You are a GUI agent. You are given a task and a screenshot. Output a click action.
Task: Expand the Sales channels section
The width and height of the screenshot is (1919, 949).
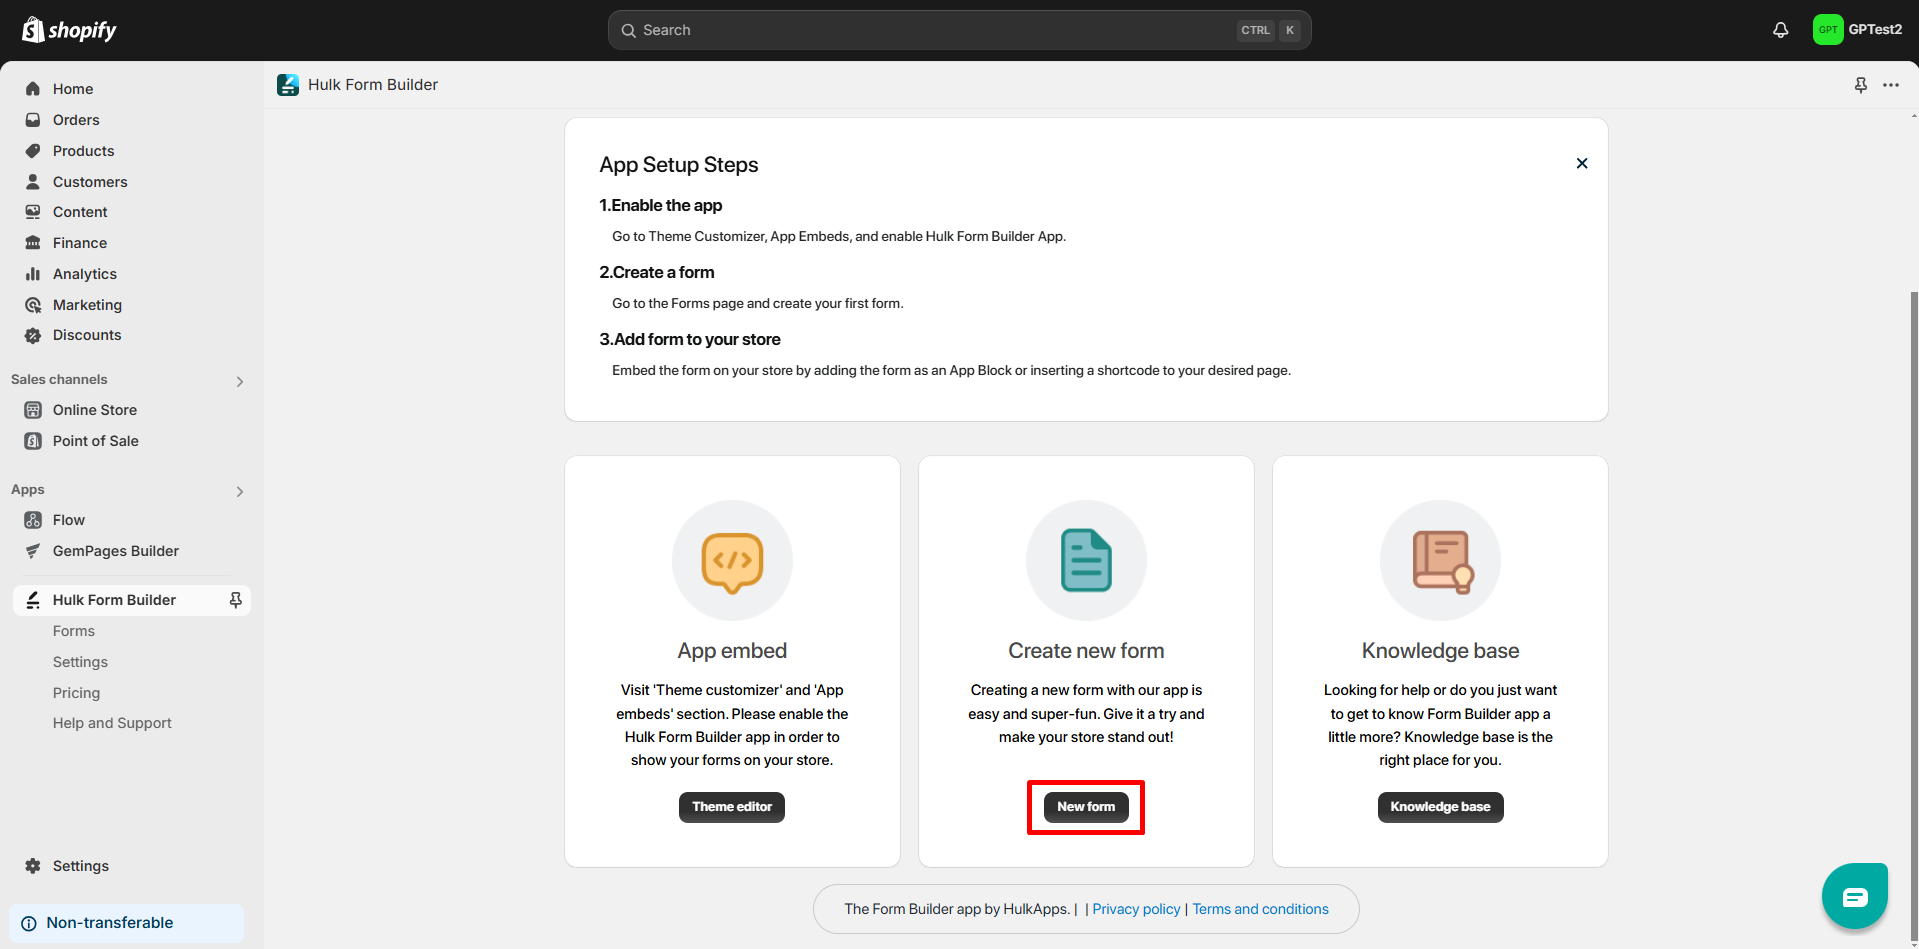(x=239, y=381)
